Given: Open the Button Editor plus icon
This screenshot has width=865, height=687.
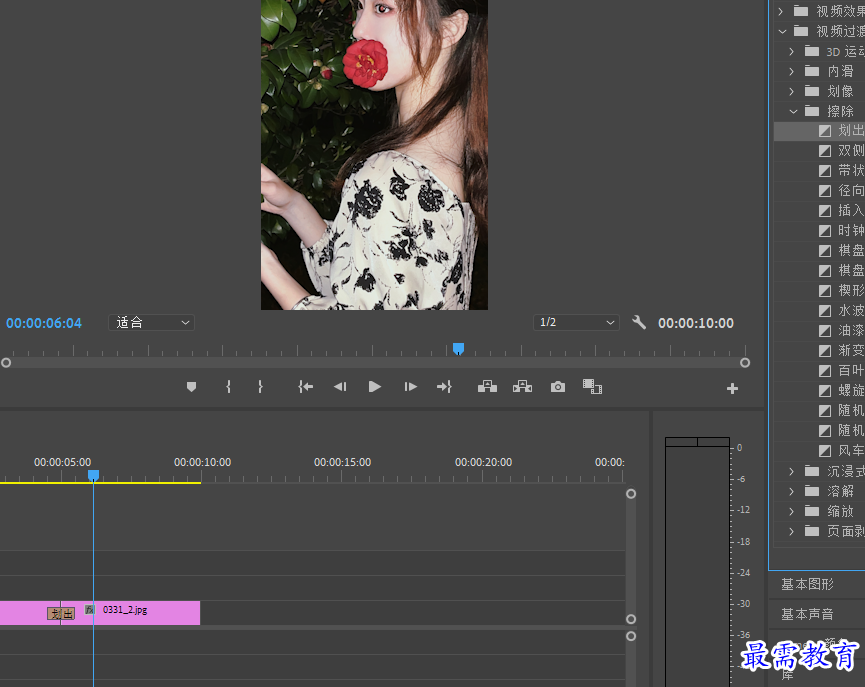Looking at the screenshot, I should (732, 388).
